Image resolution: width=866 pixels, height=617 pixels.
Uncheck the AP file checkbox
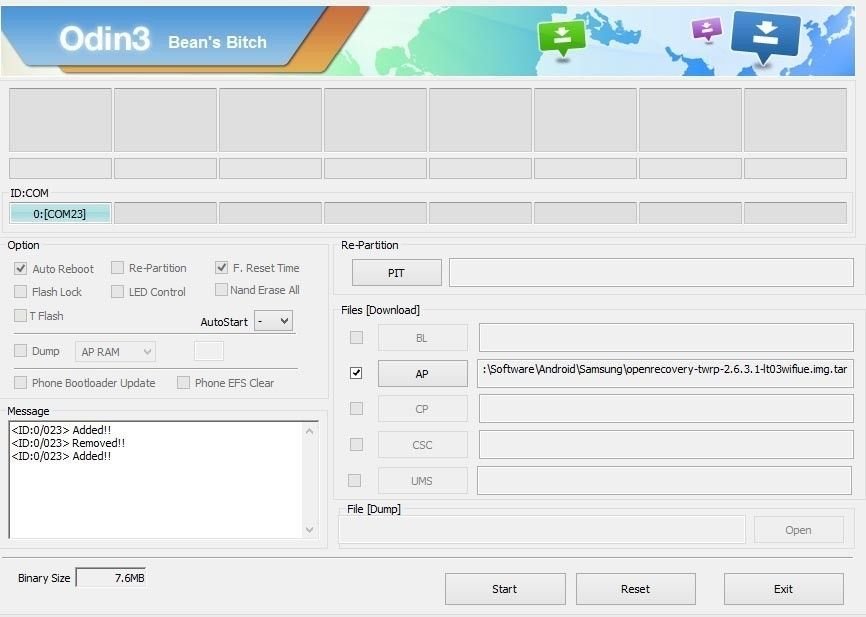coord(356,373)
